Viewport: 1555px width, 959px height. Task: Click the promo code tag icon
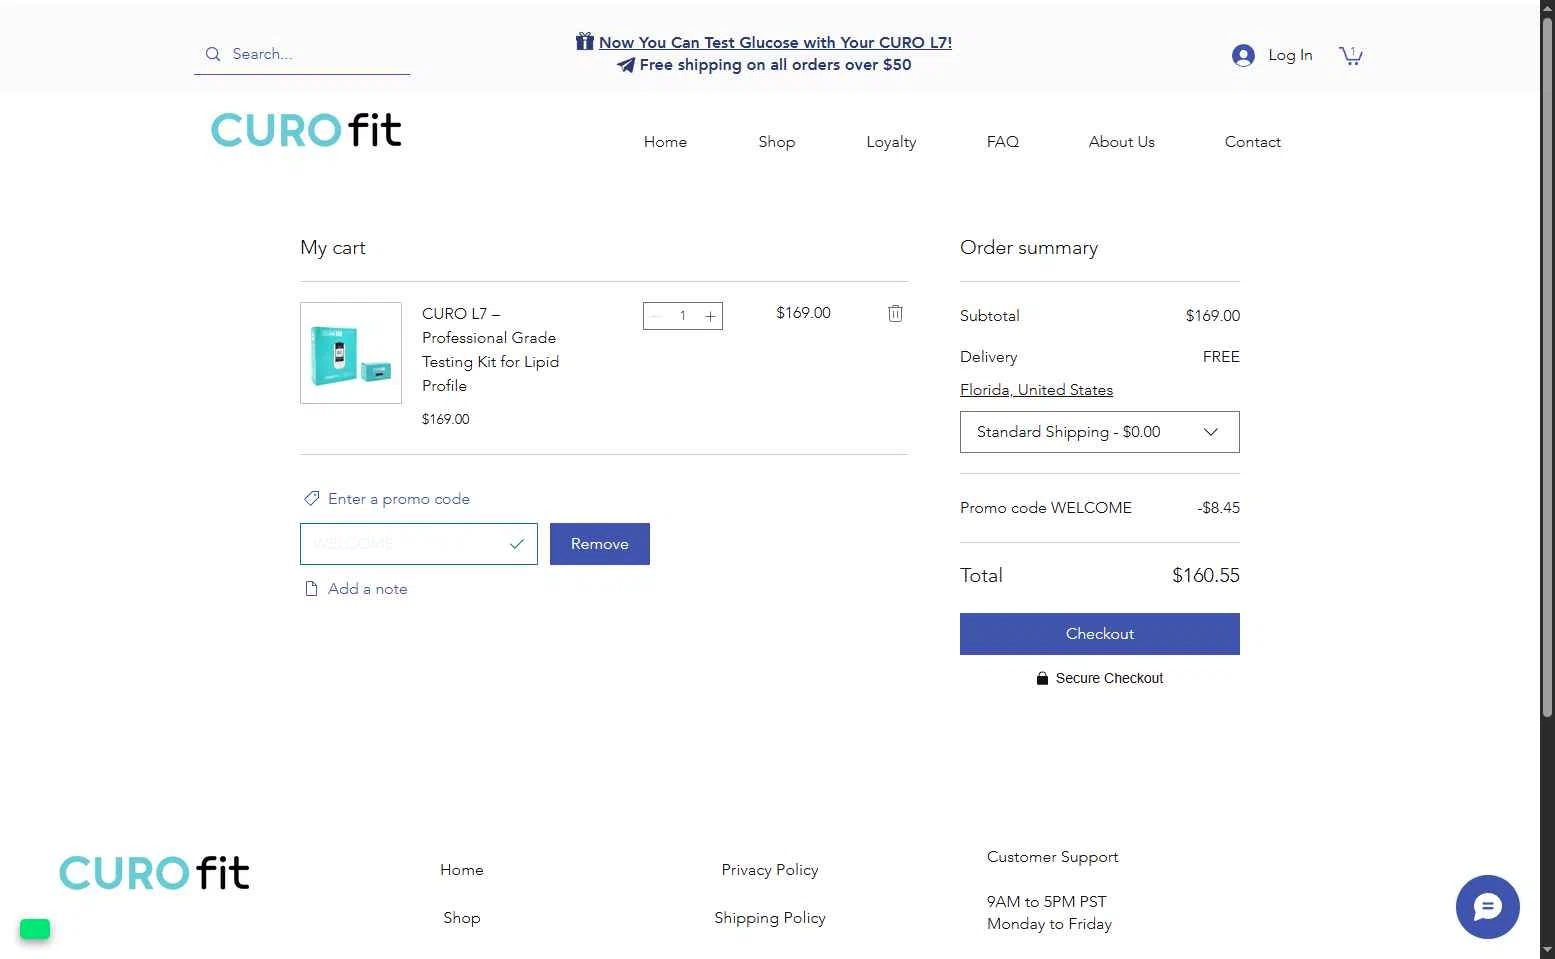tap(312, 498)
